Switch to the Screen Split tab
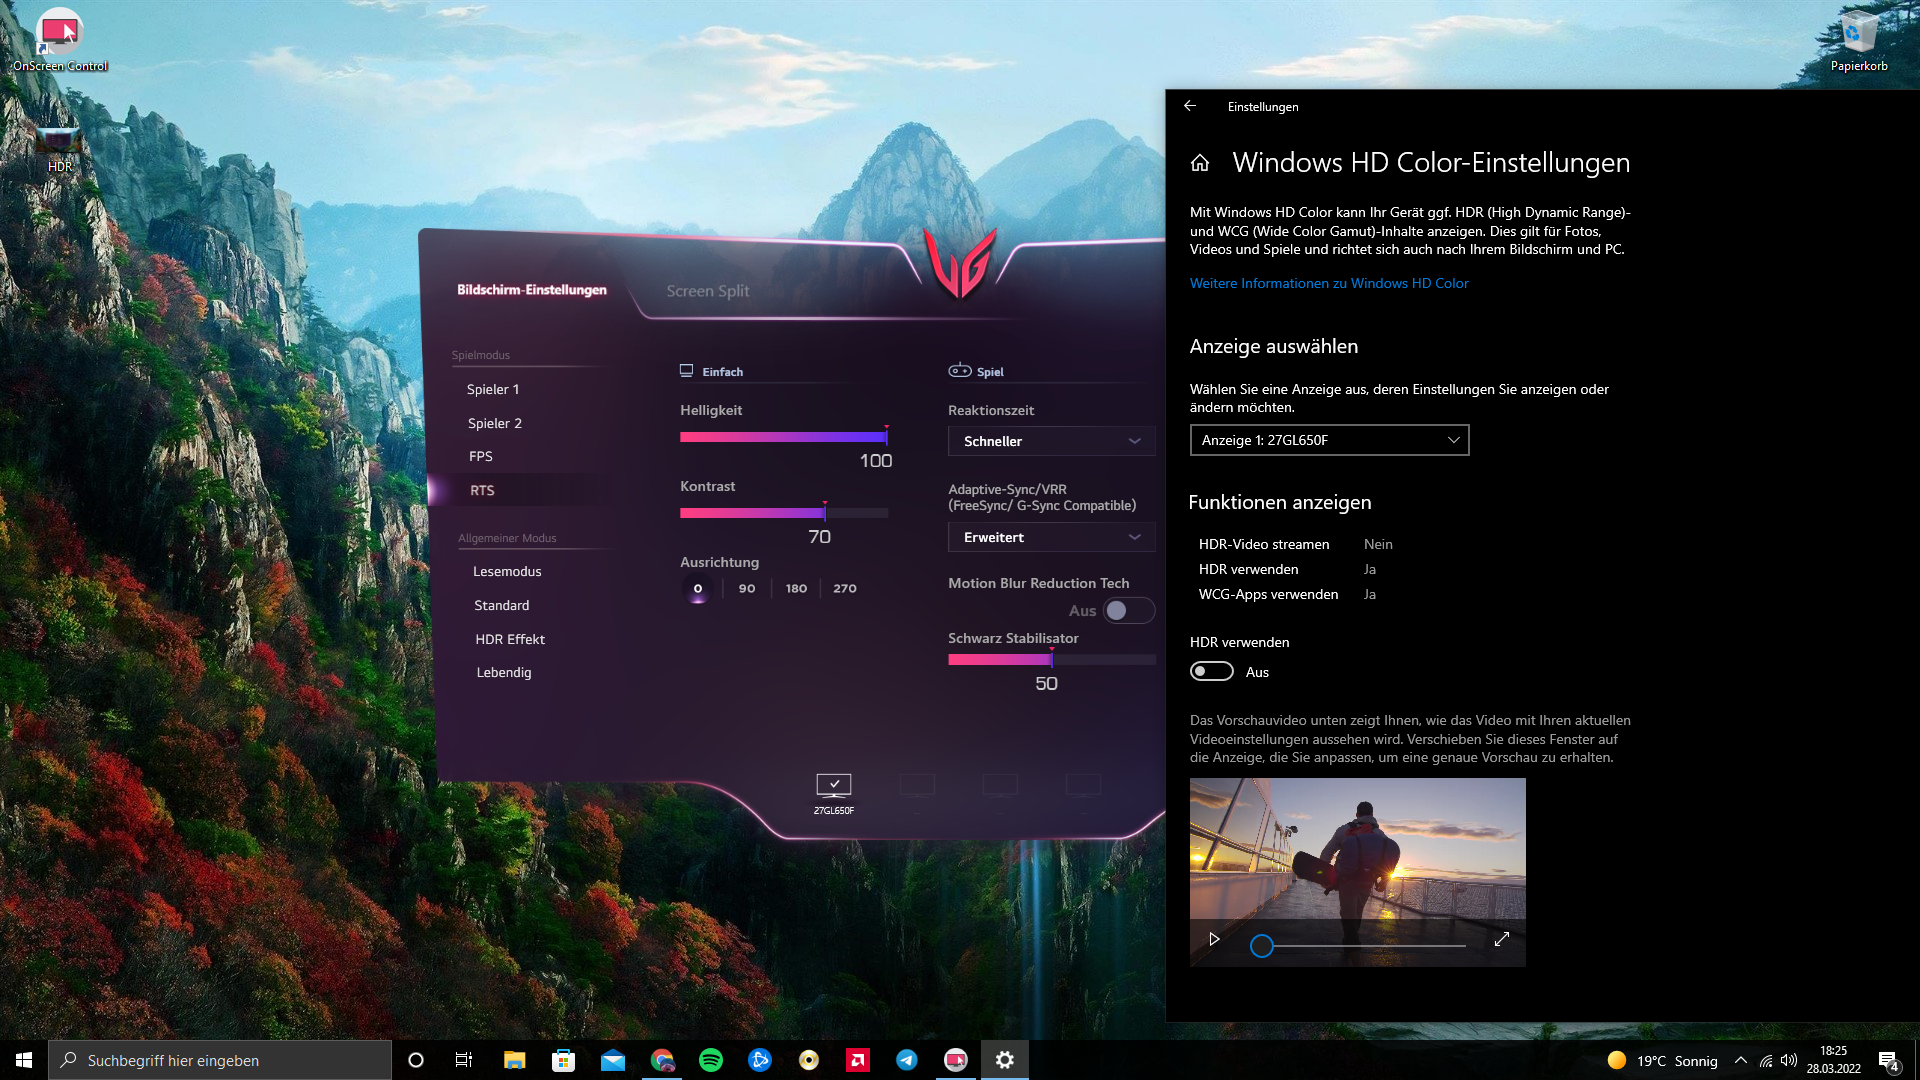Screen dimensions: 1920x1080 [707, 291]
